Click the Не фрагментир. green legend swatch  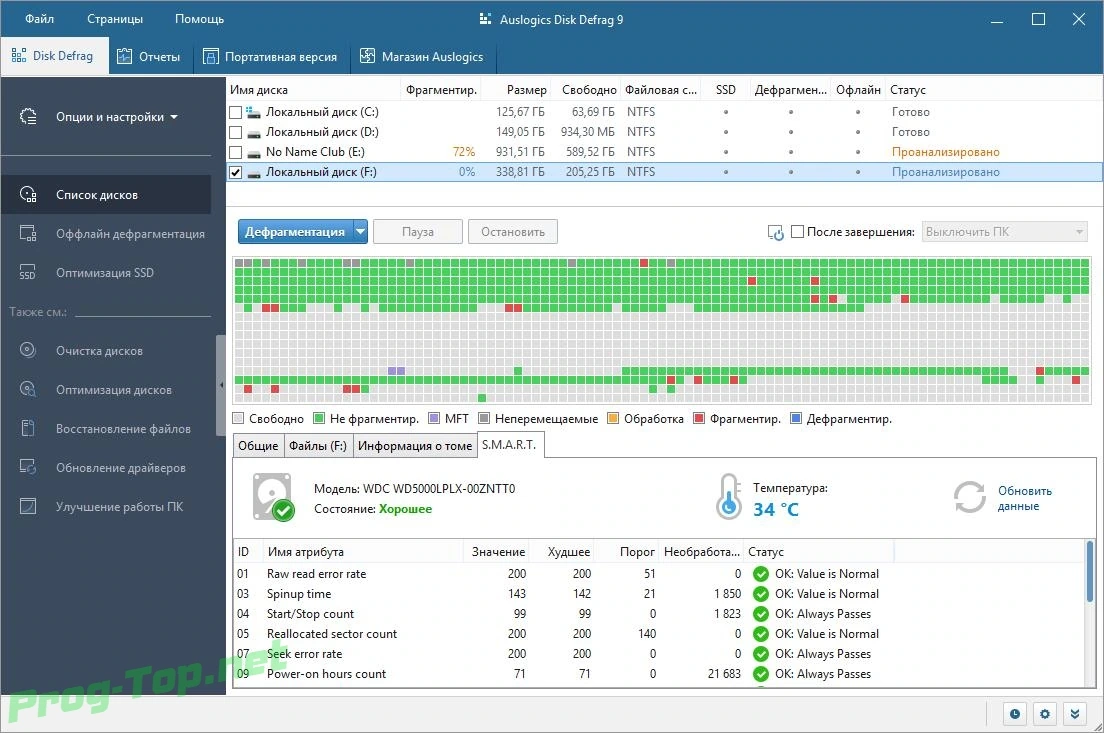click(x=319, y=419)
